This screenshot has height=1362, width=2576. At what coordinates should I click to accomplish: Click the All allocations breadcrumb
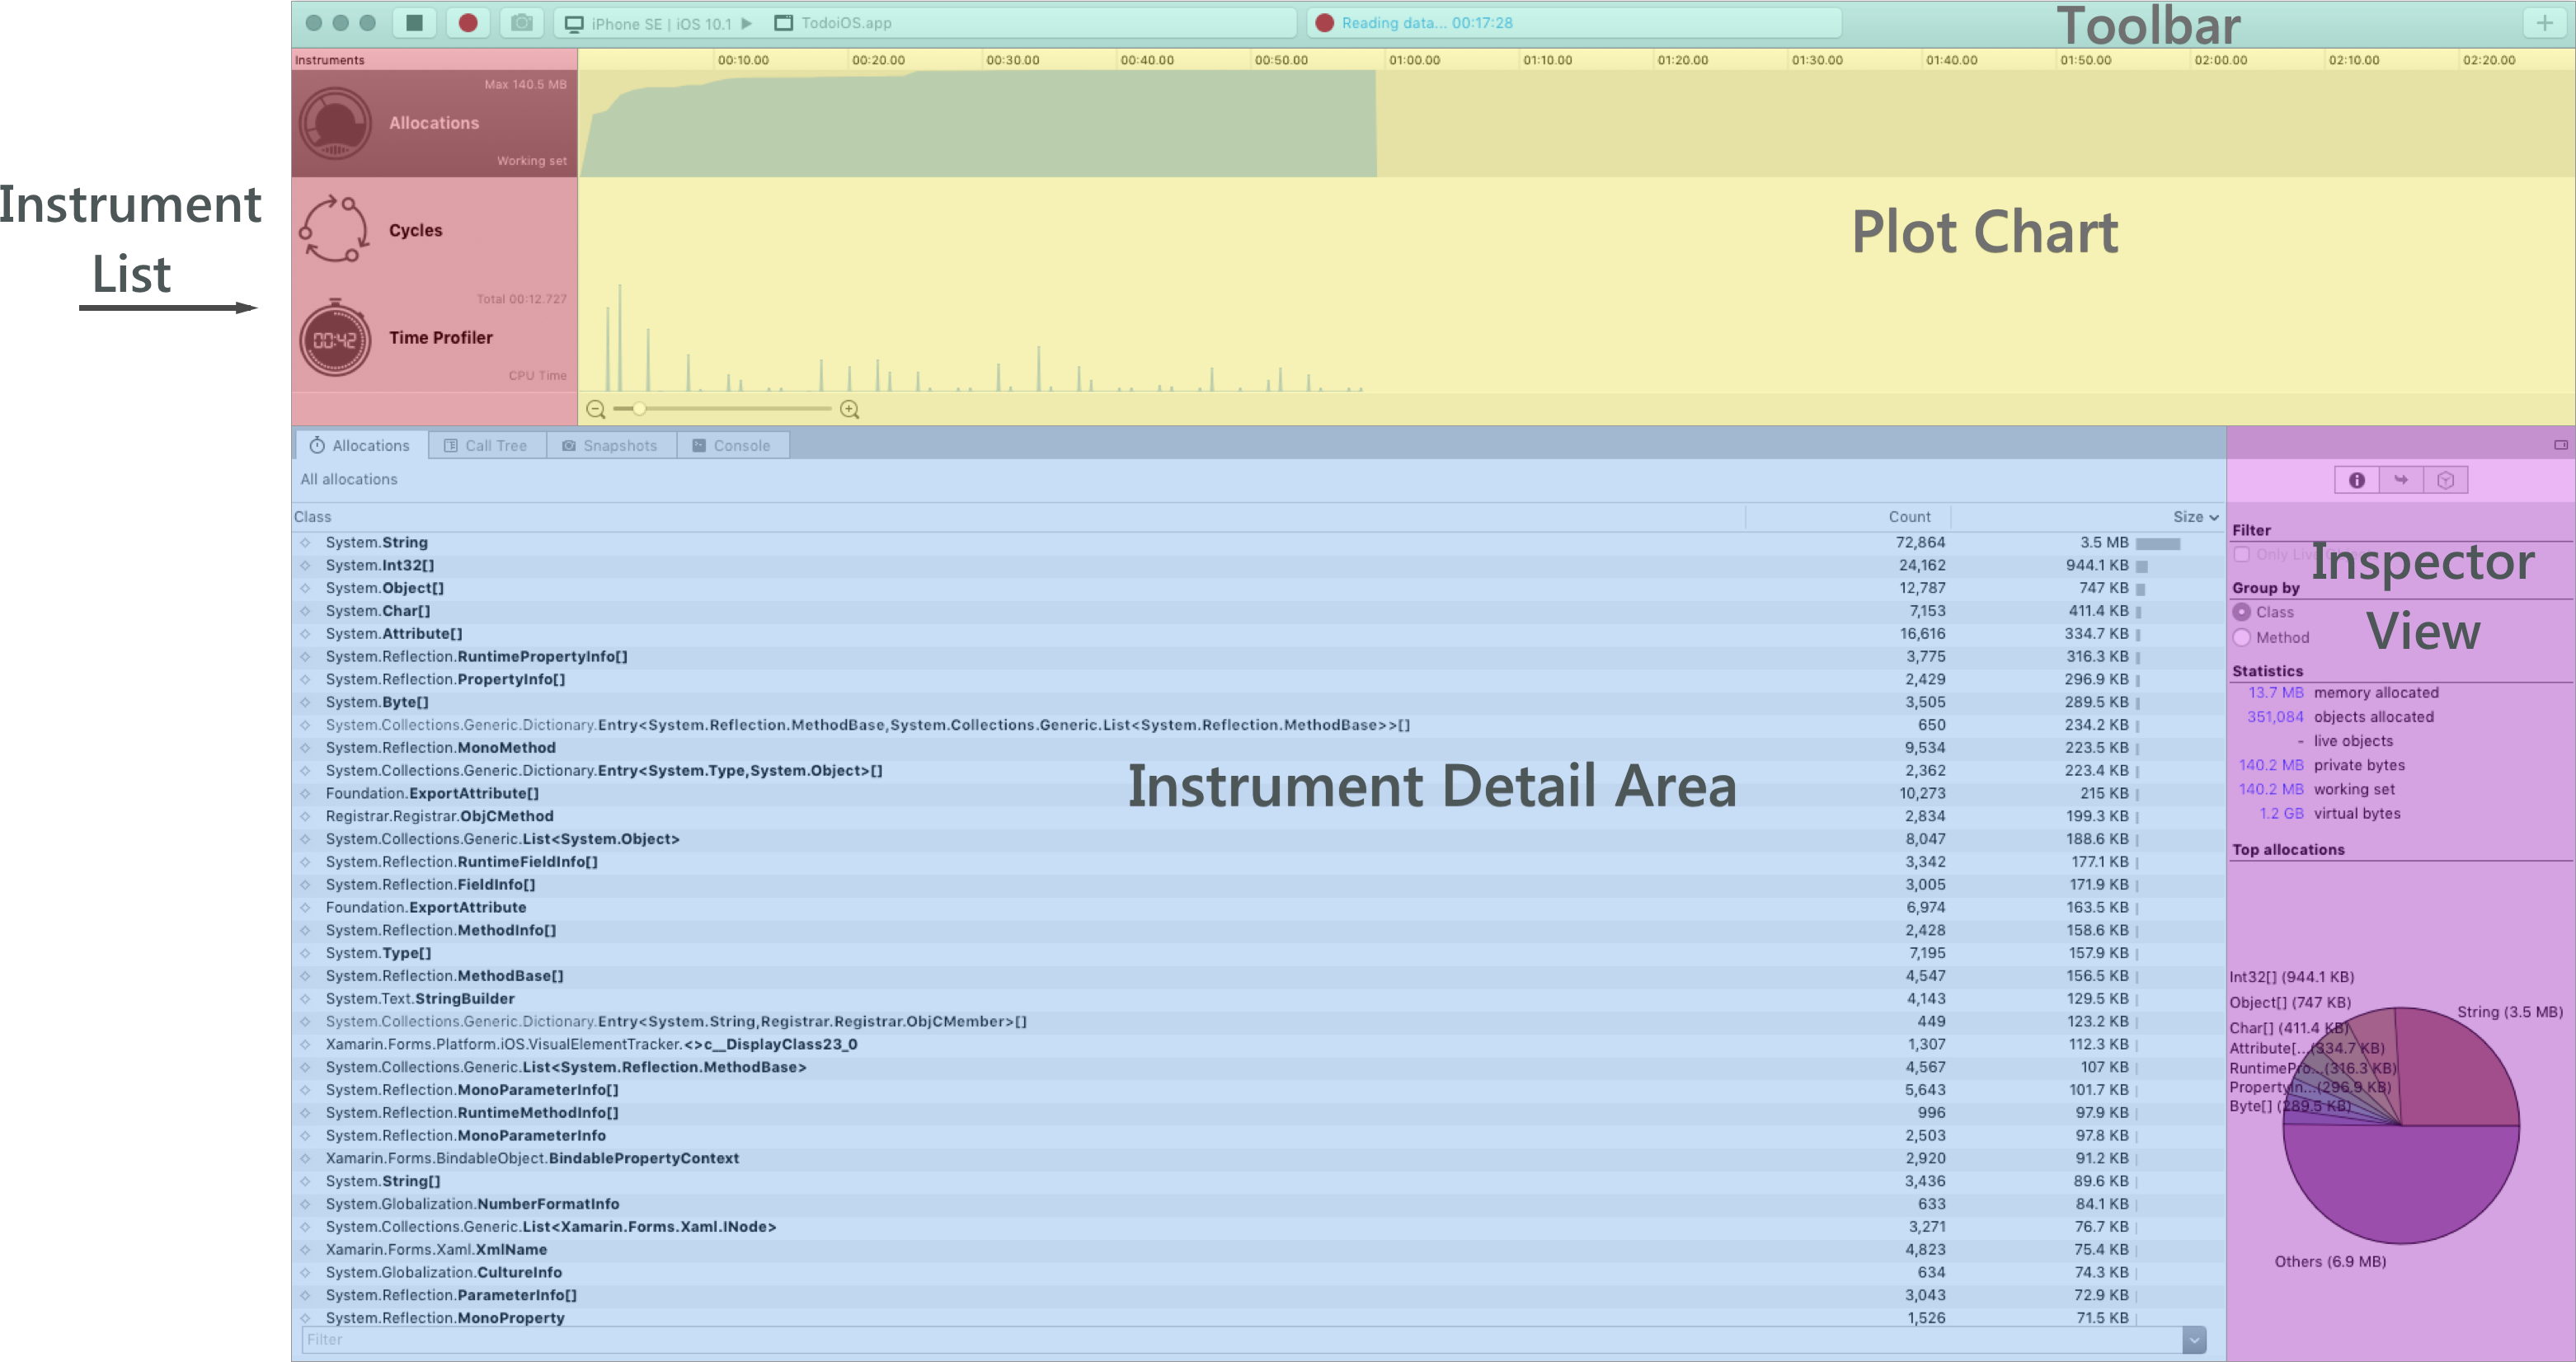[349, 479]
